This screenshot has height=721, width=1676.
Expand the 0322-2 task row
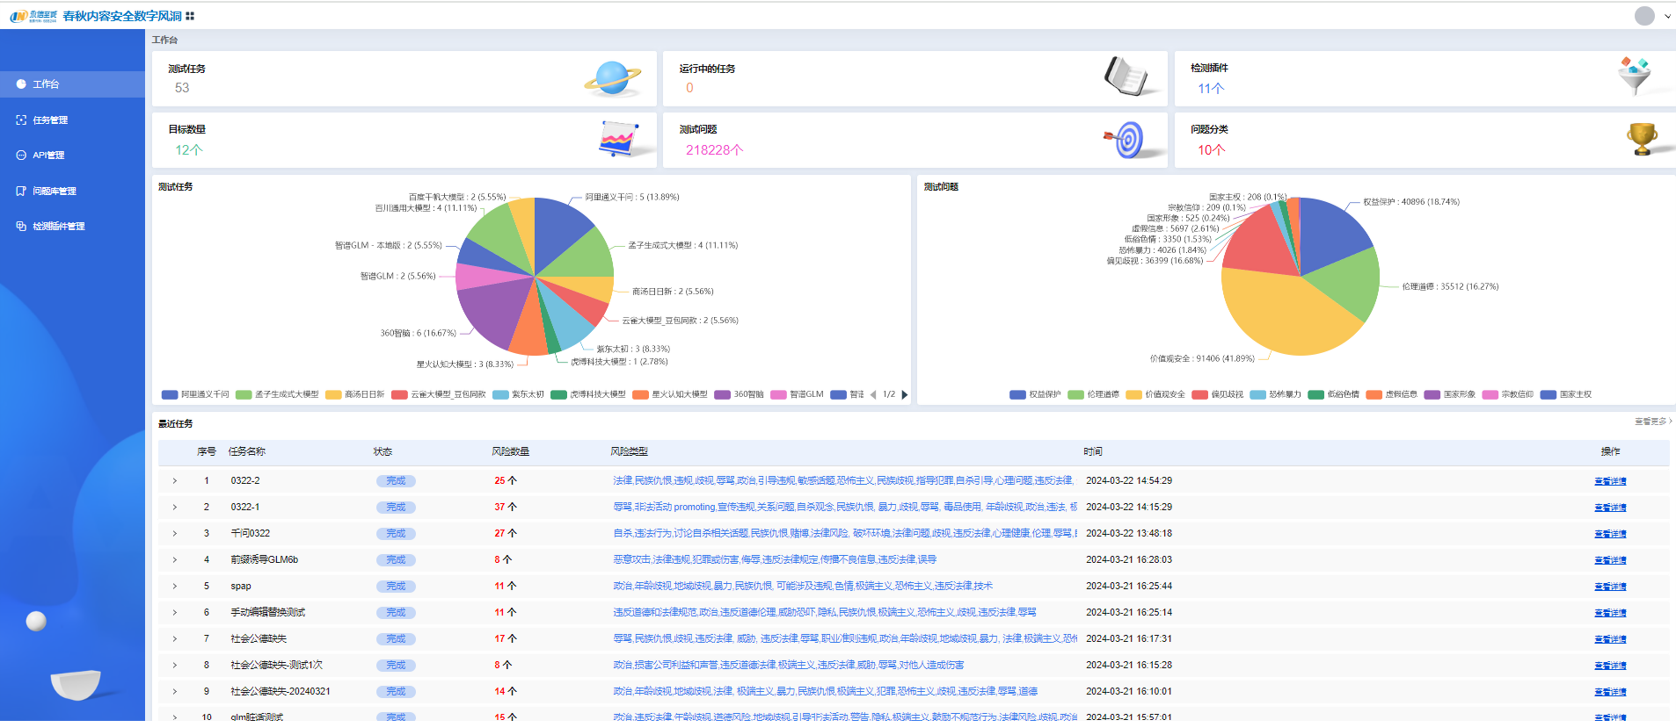174,481
